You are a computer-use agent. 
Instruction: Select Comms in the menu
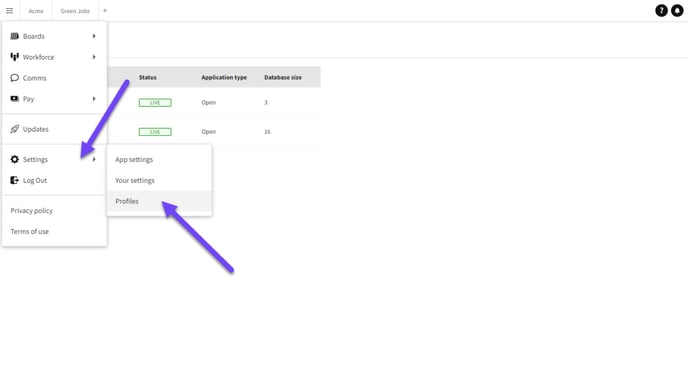coord(54,78)
